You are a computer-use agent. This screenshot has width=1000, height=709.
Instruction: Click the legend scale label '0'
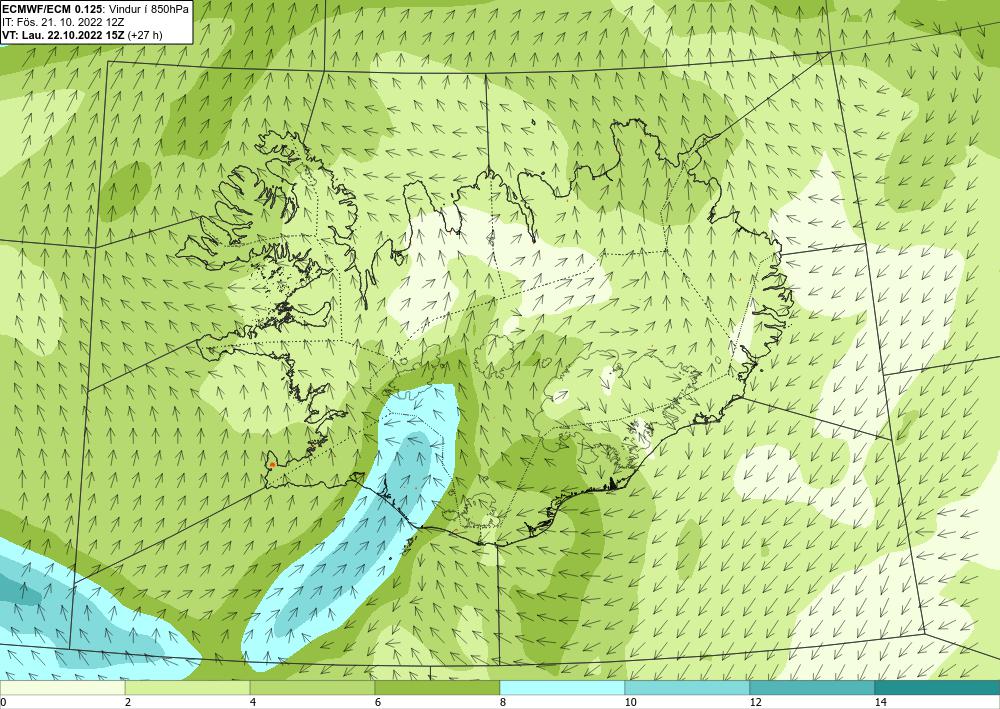(3, 702)
